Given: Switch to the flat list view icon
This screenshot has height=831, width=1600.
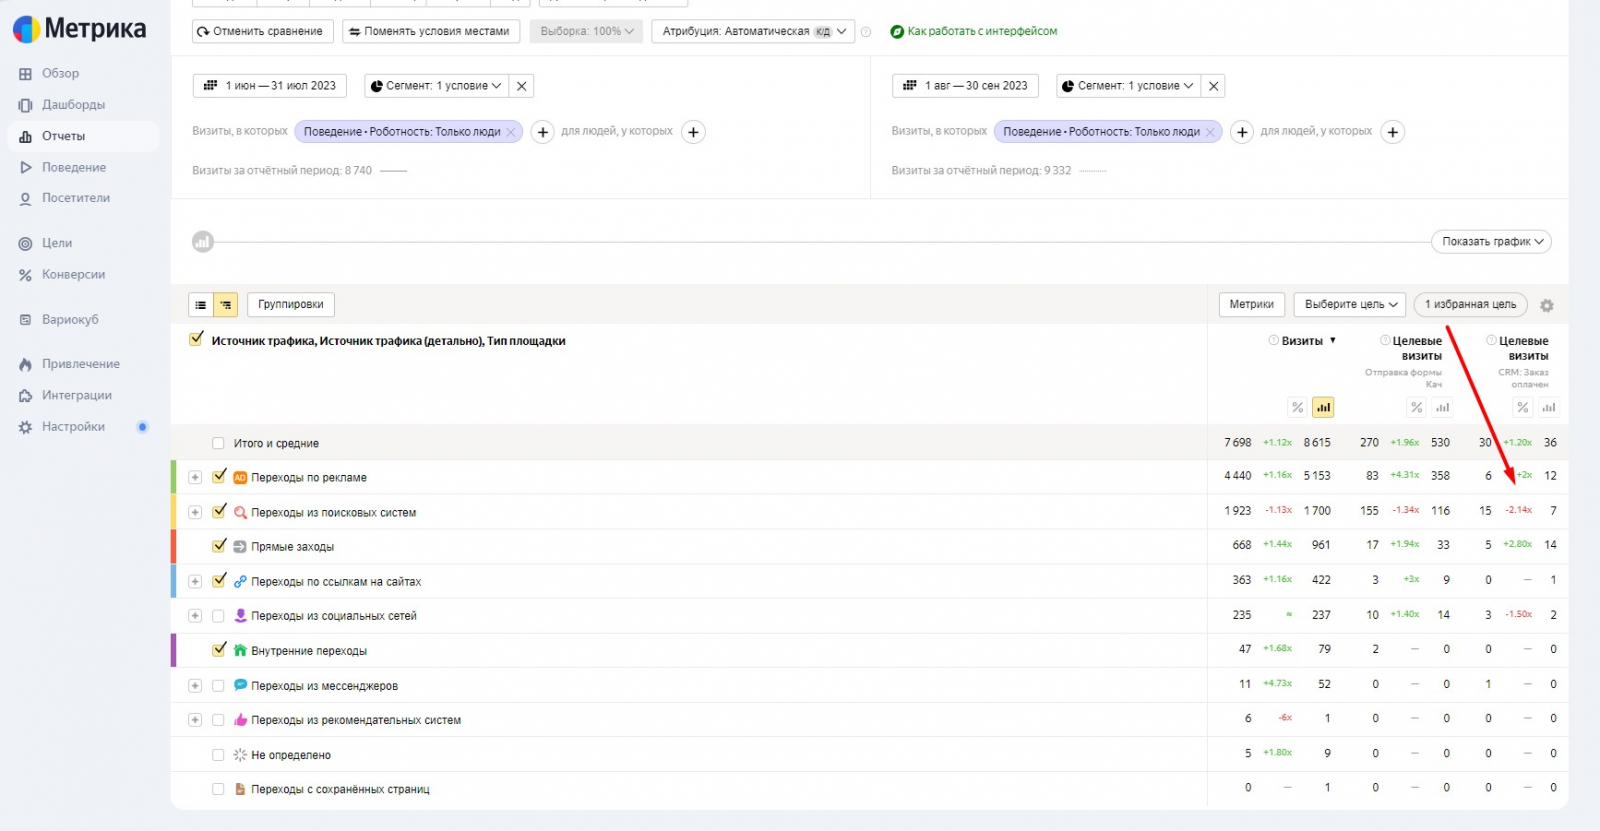Looking at the screenshot, I should [x=201, y=305].
